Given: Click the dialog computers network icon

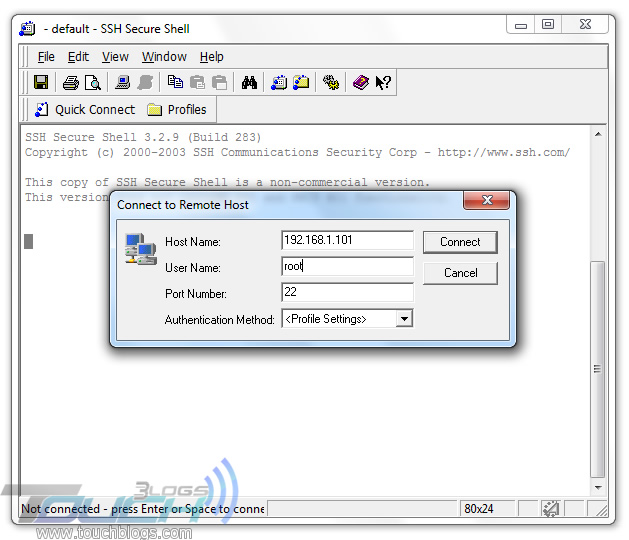Looking at the screenshot, I should click(140, 249).
